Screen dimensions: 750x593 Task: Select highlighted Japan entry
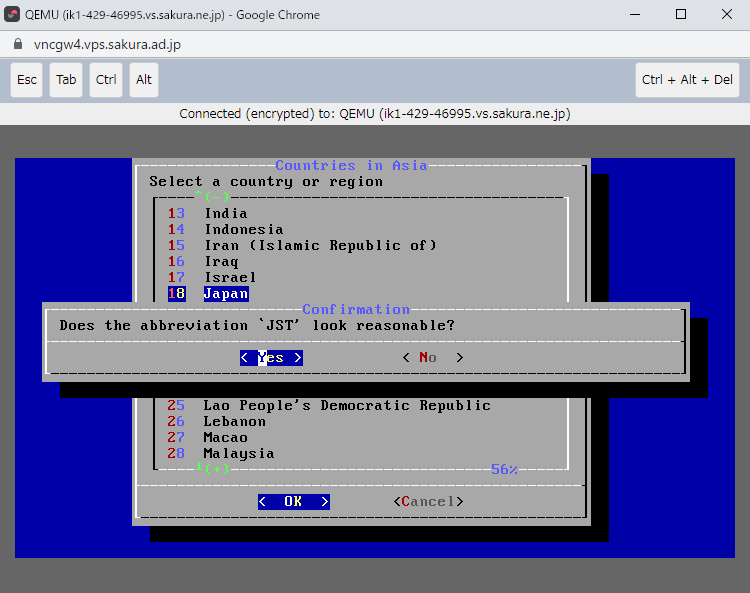point(225,294)
